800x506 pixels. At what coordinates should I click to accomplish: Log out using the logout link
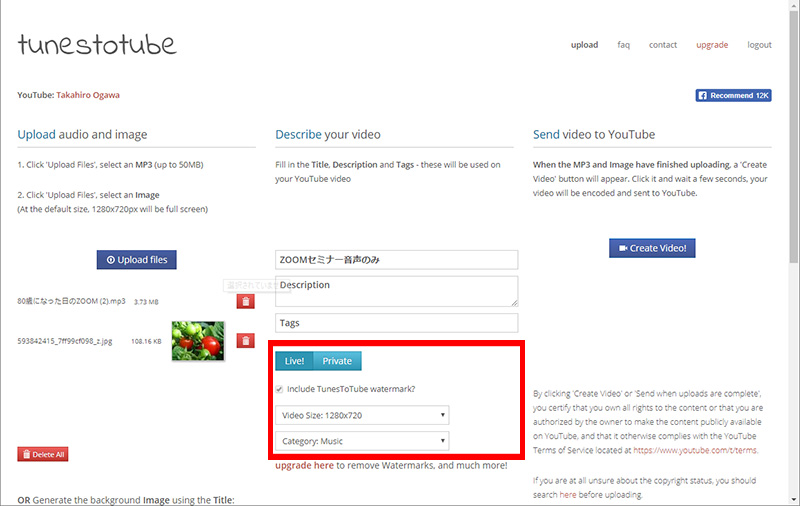tap(759, 45)
